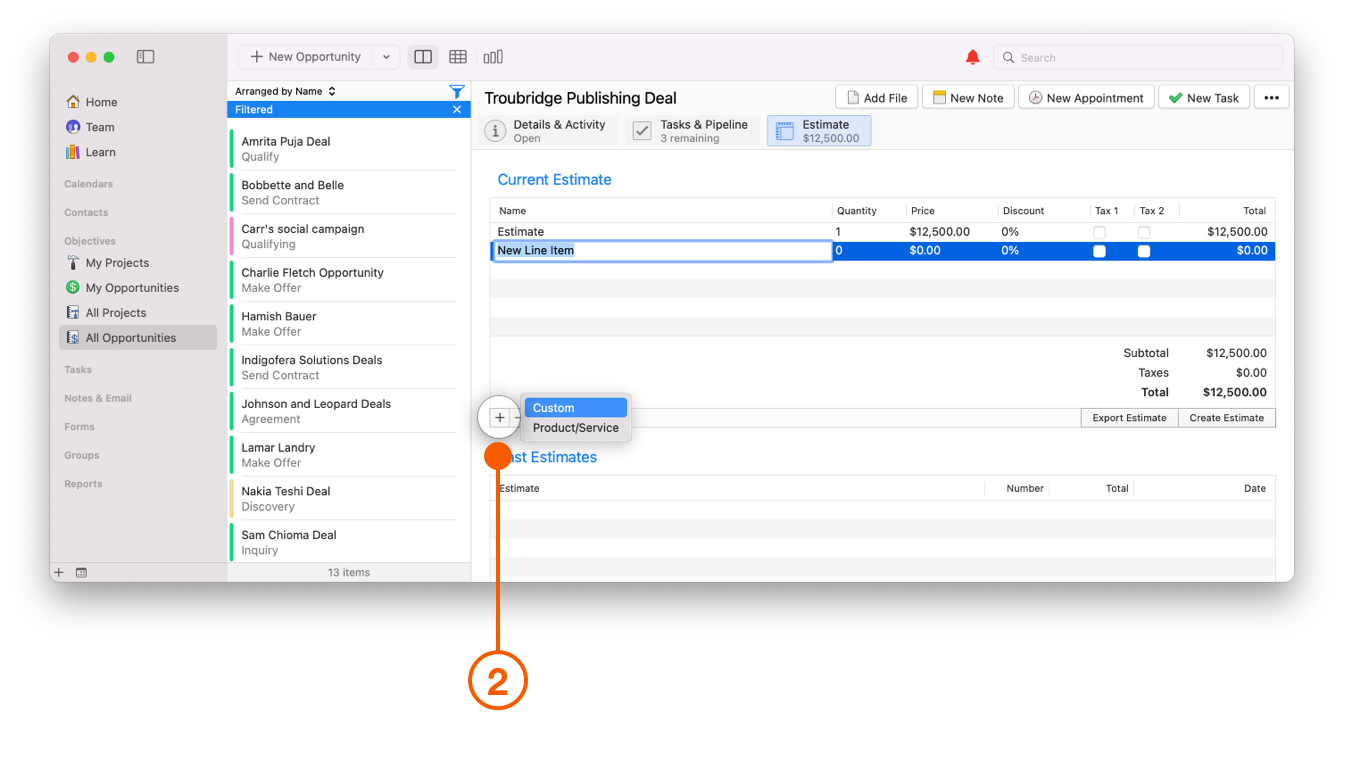Click the blue filter funnel icon
The image size is (1346, 760).
click(457, 91)
